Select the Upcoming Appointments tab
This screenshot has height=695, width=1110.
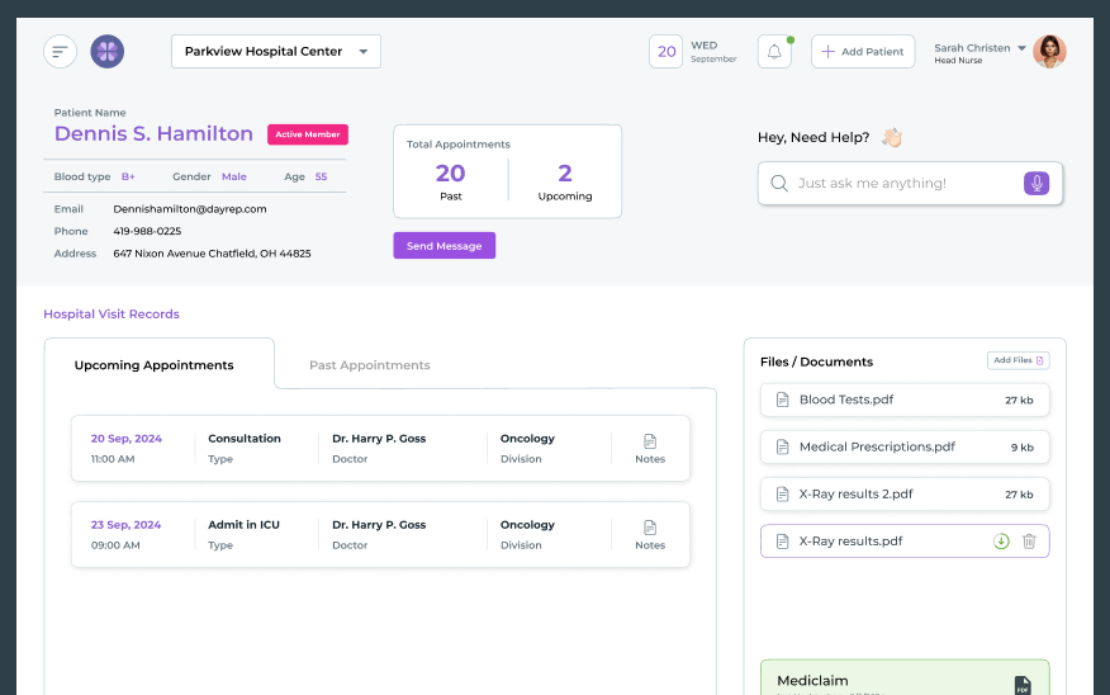coord(154,365)
